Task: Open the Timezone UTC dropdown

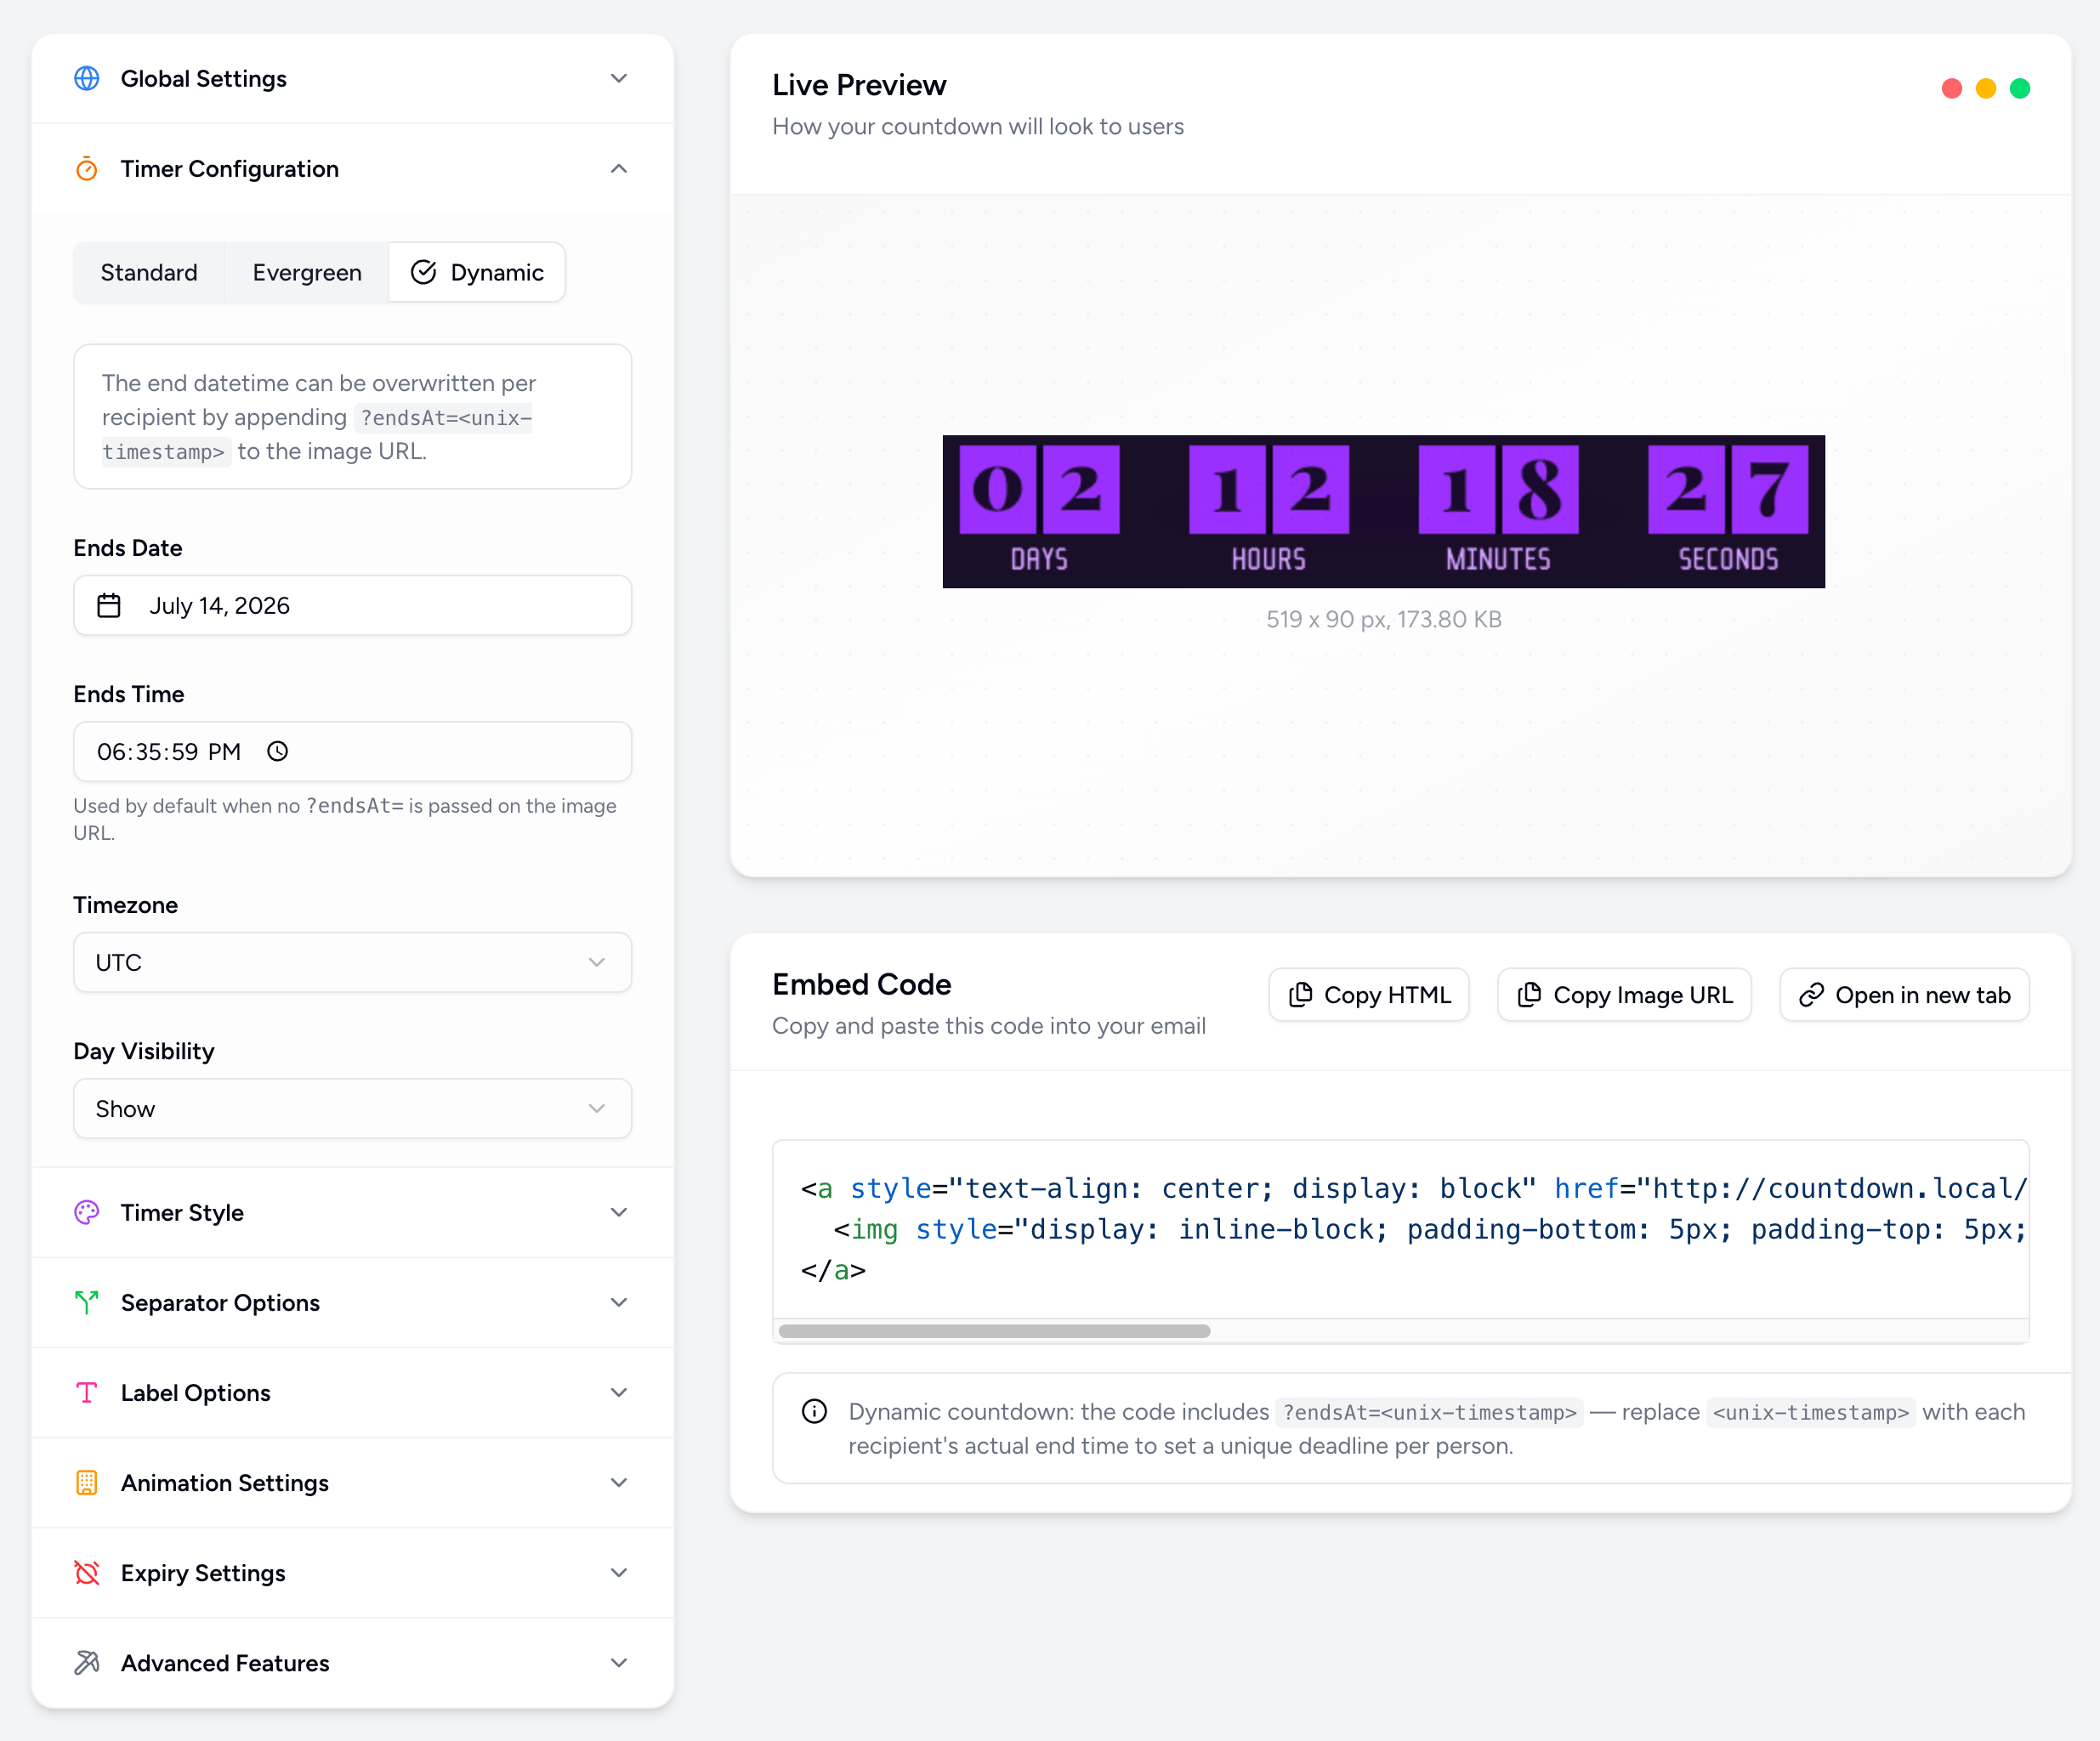Action: [352, 962]
